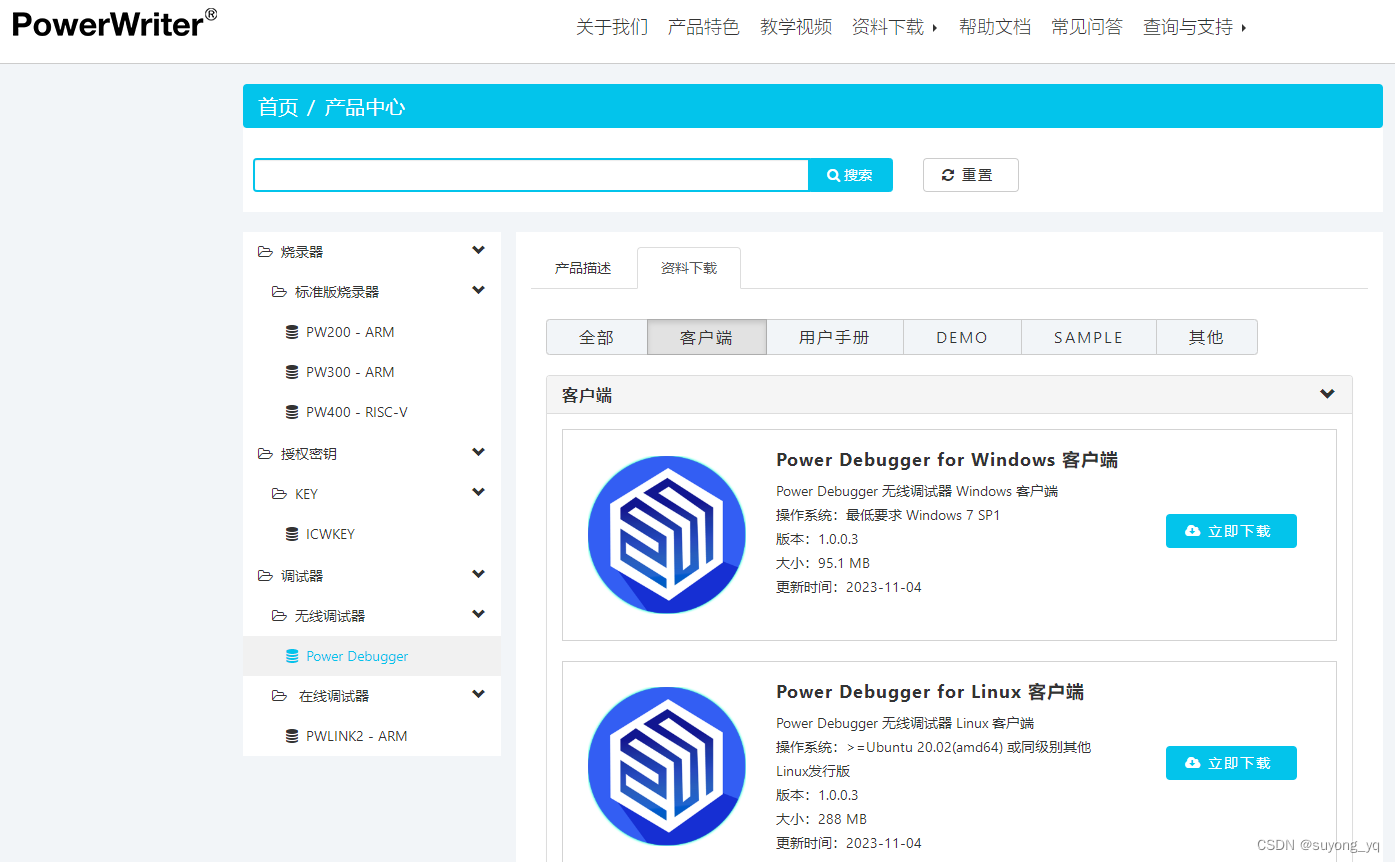The width and height of the screenshot is (1395, 862).
Task: Click cloud download icon for Windows client
Action: [1192, 531]
